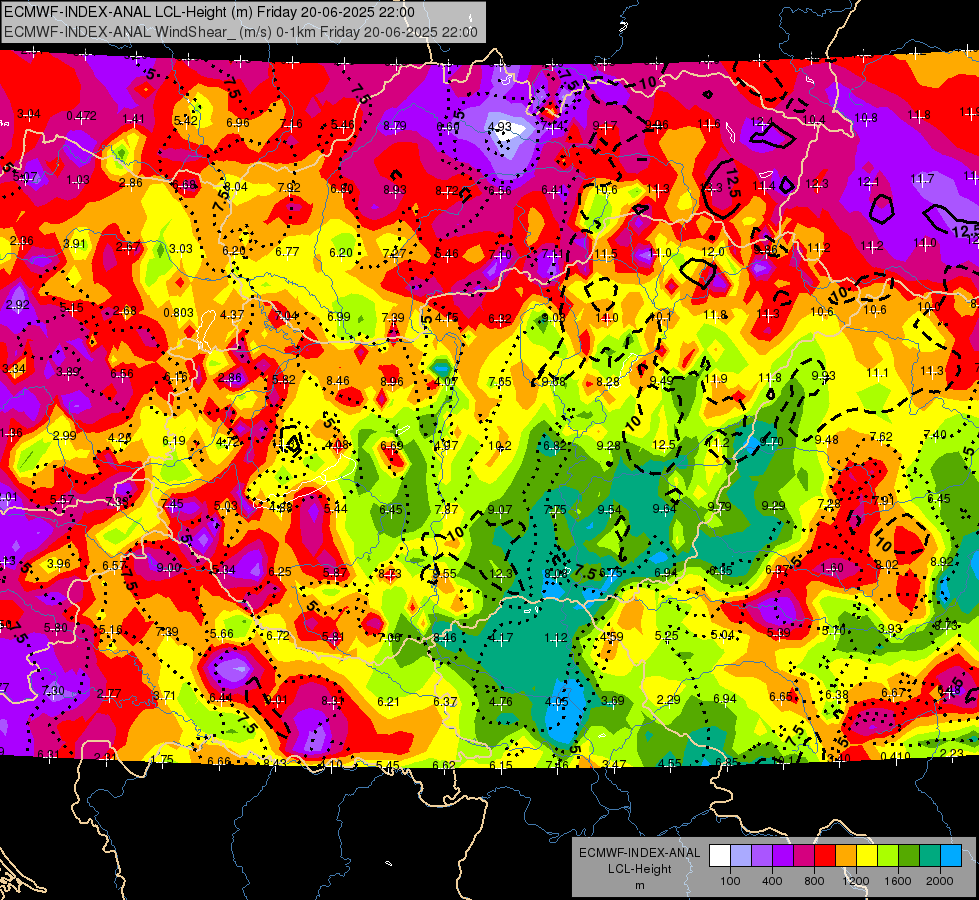Click the map value '2.92'
Screen dimensions: 979x900
click(x=17, y=305)
